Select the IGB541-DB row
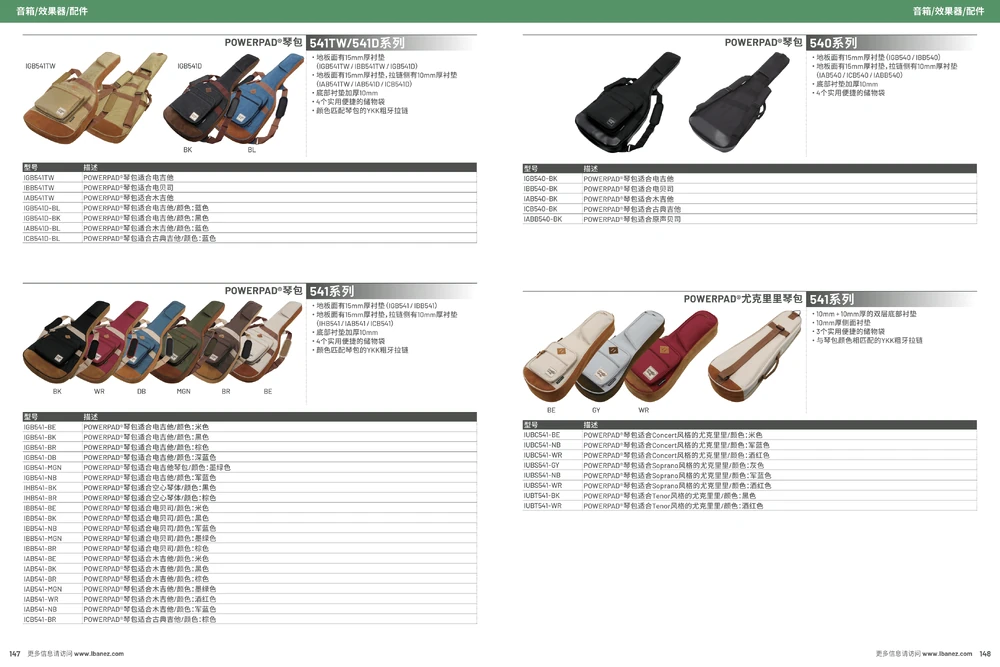This screenshot has height=667, width=1000. pyautogui.click(x=250, y=458)
